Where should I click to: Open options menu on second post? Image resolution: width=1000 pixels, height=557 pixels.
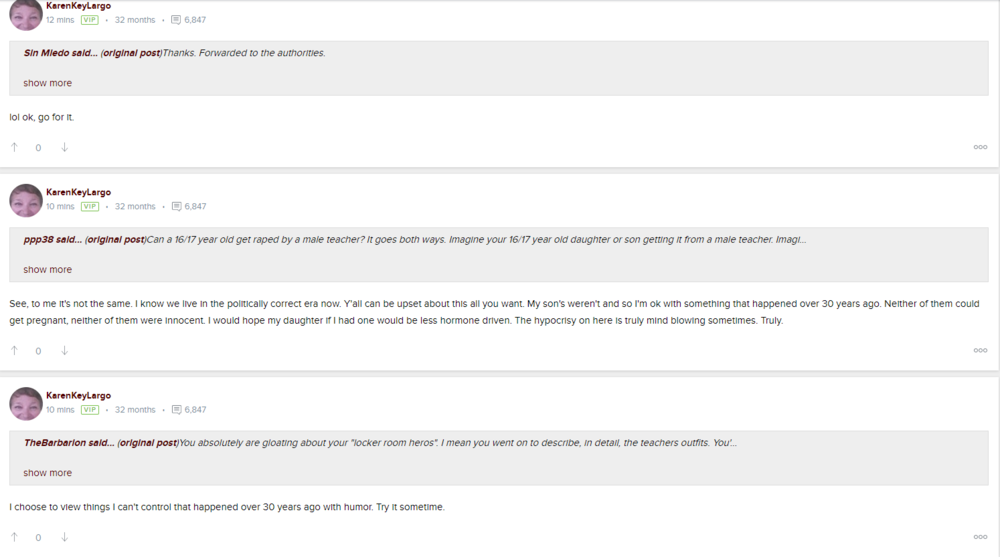(x=980, y=351)
